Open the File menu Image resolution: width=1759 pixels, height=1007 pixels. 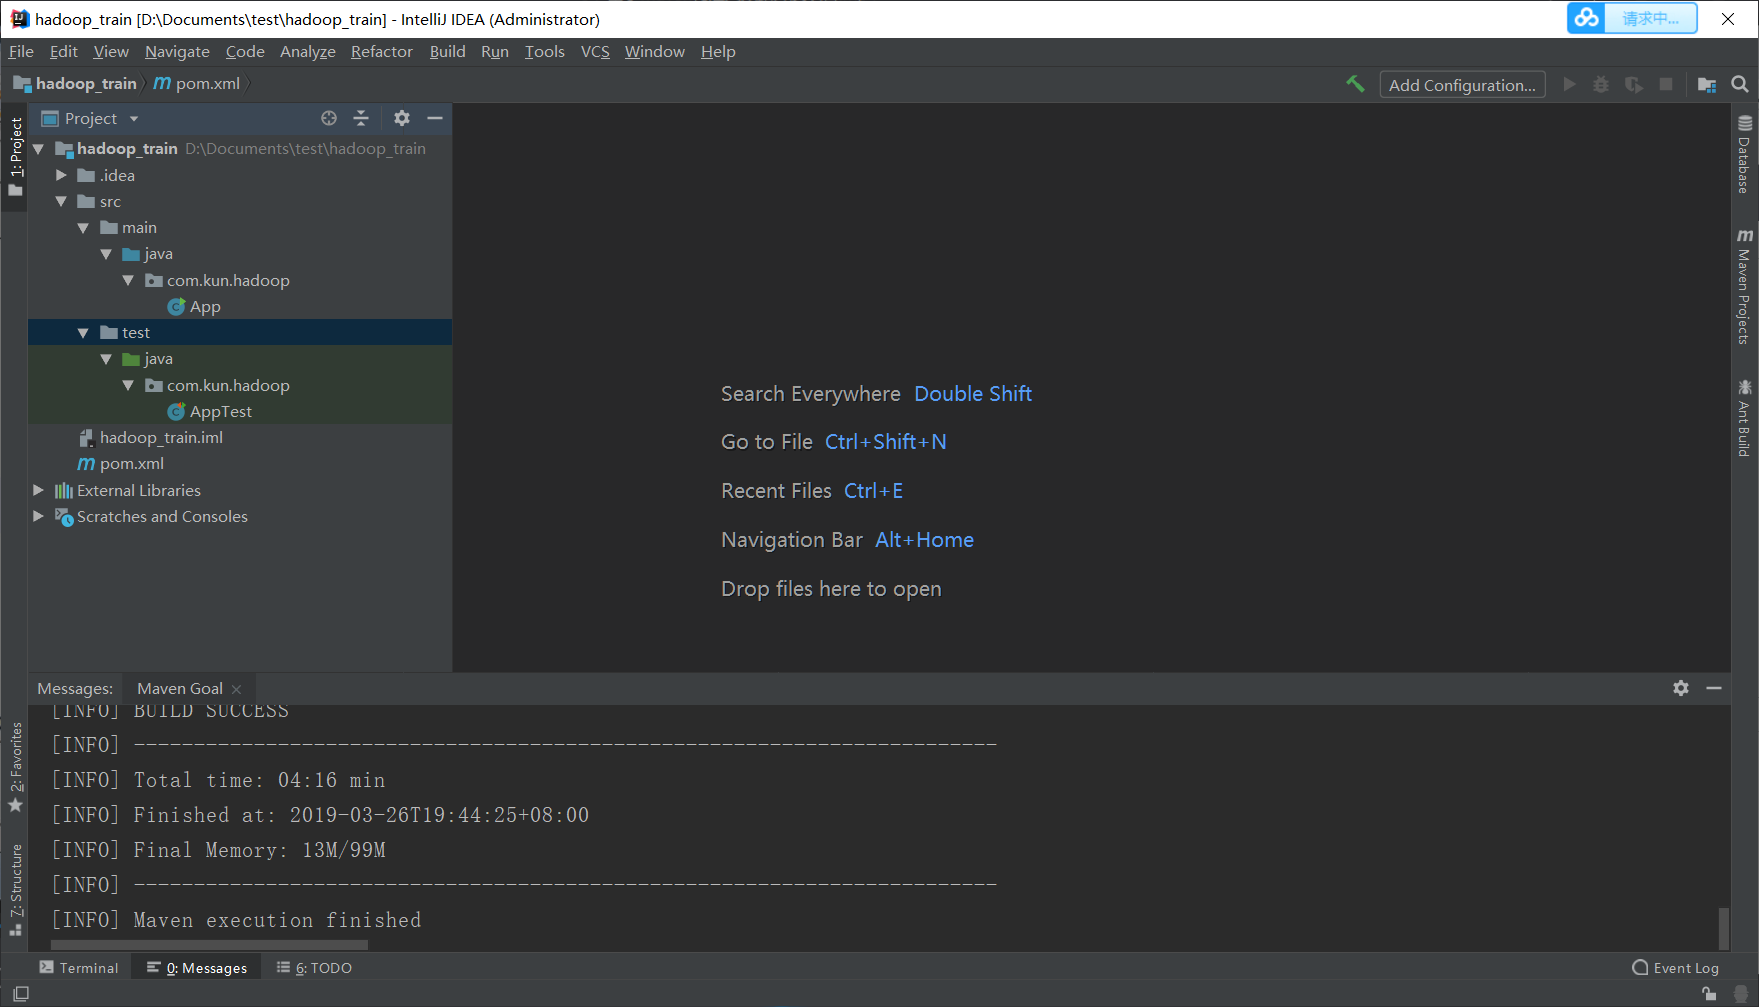click(21, 52)
